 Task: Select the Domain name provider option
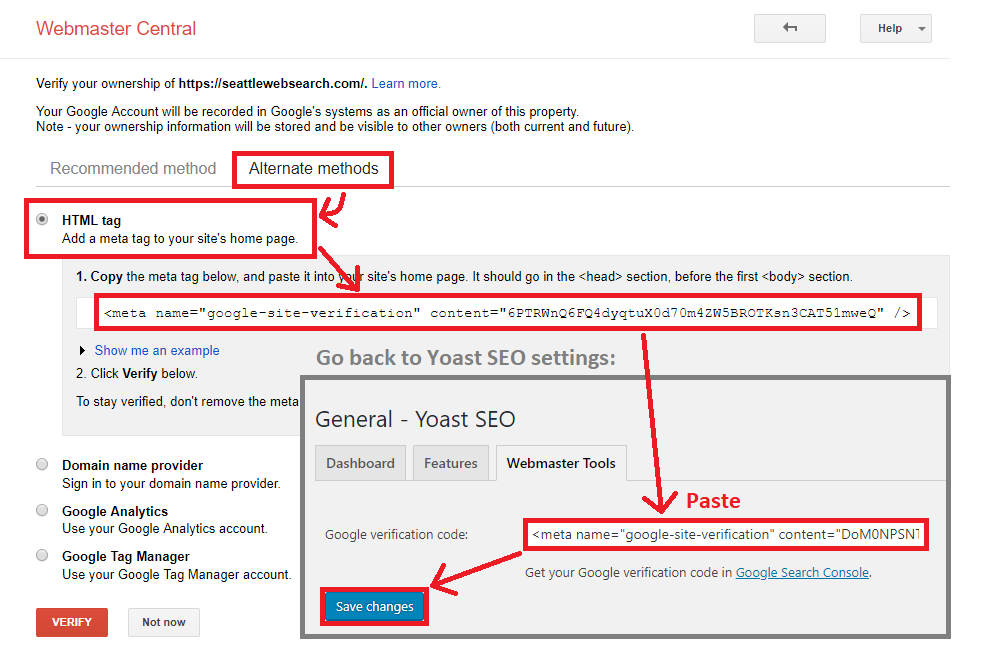[x=42, y=464]
